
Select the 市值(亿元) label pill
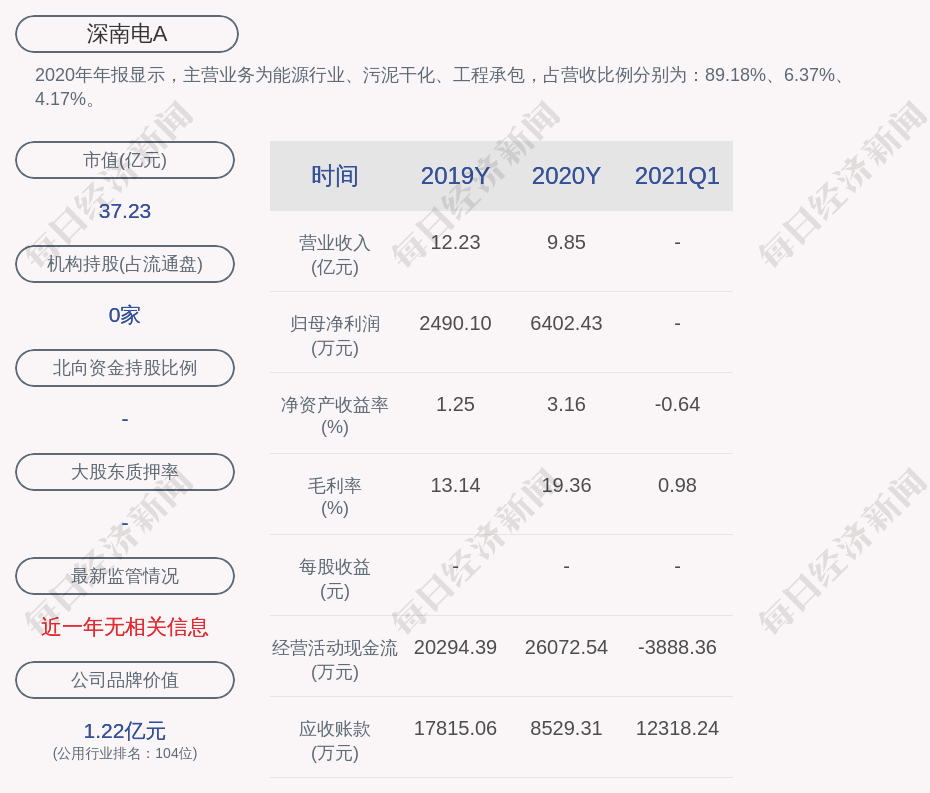click(125, 160)
